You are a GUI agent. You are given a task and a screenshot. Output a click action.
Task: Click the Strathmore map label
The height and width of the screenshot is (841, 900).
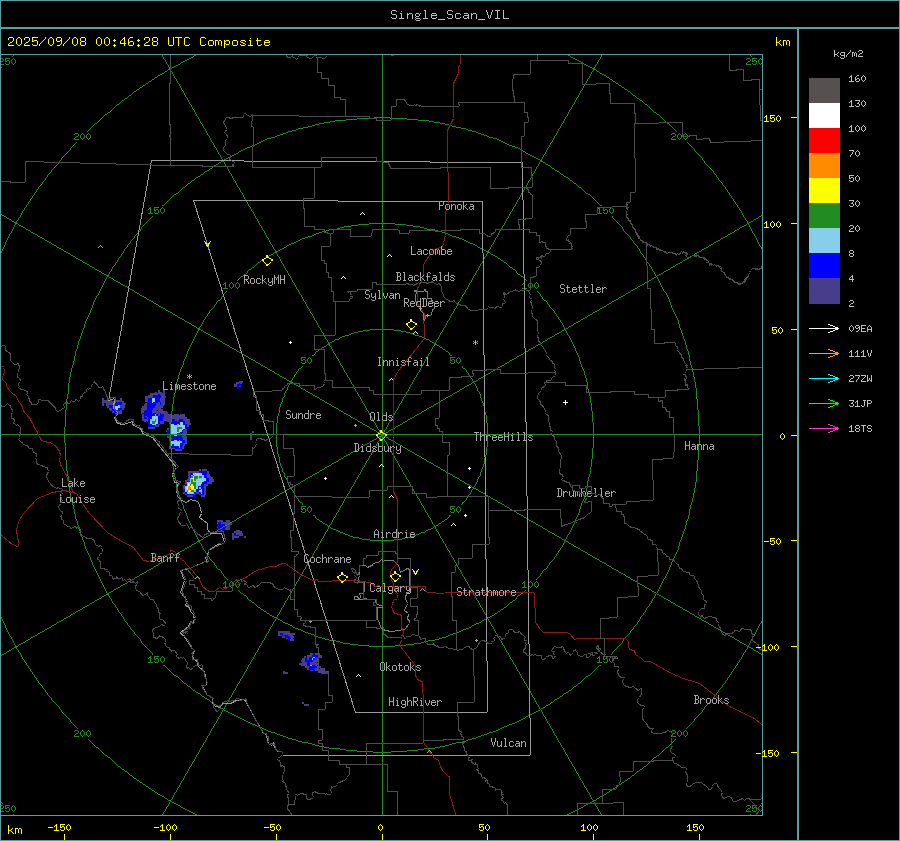(x=486, y=592)
